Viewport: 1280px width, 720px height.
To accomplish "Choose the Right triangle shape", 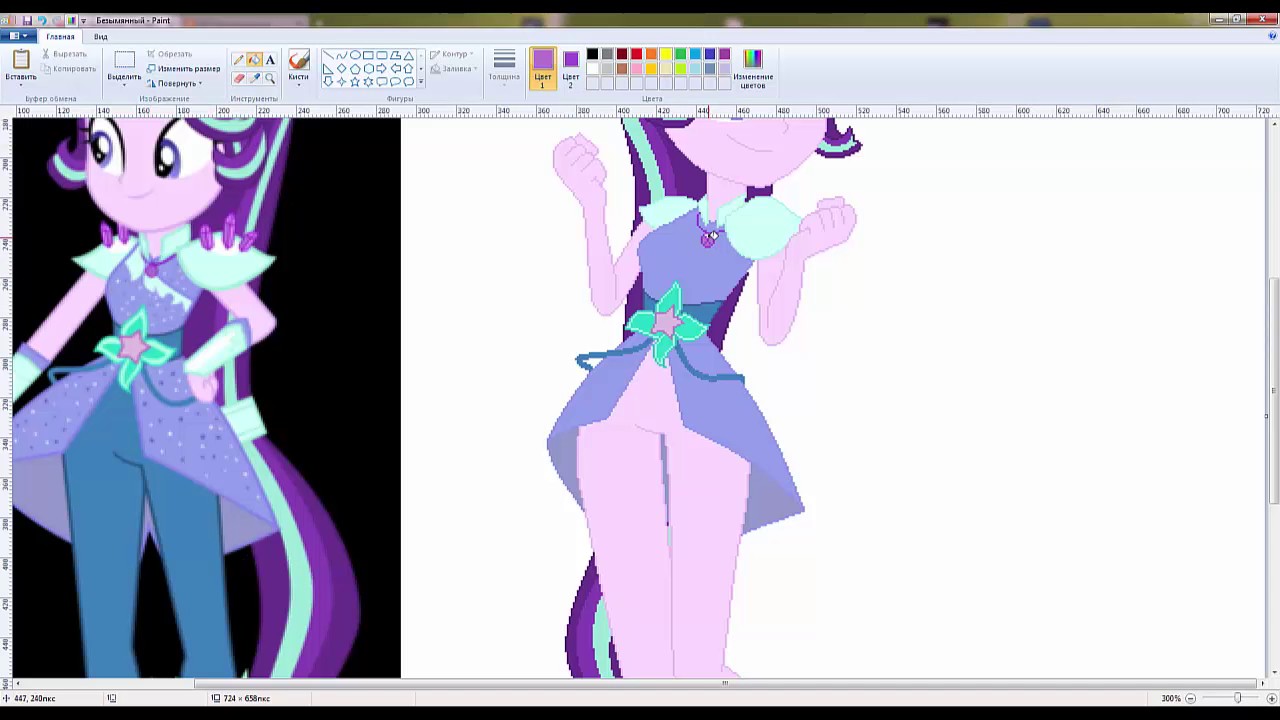I will pos(328,68).
